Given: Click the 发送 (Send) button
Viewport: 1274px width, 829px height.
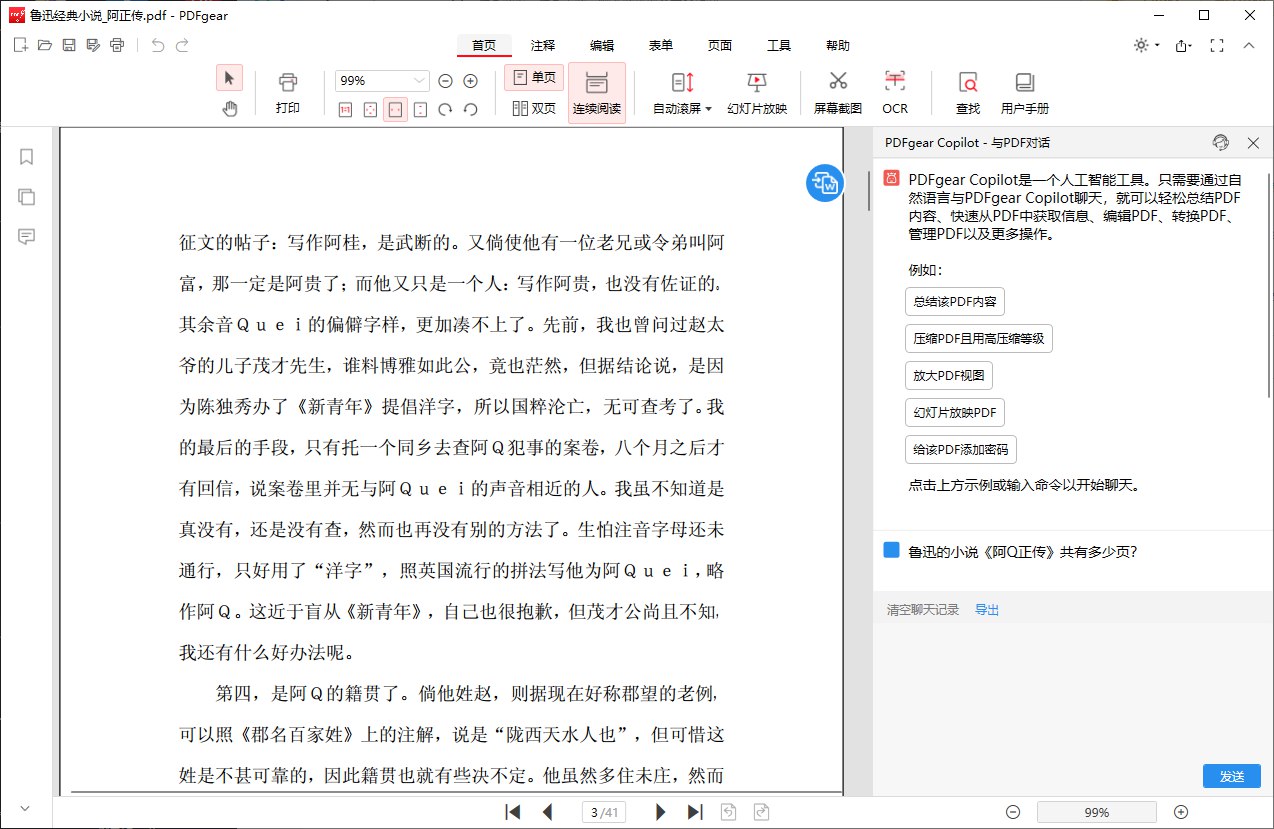Looking at the screenshot, I should [1231, 776].
